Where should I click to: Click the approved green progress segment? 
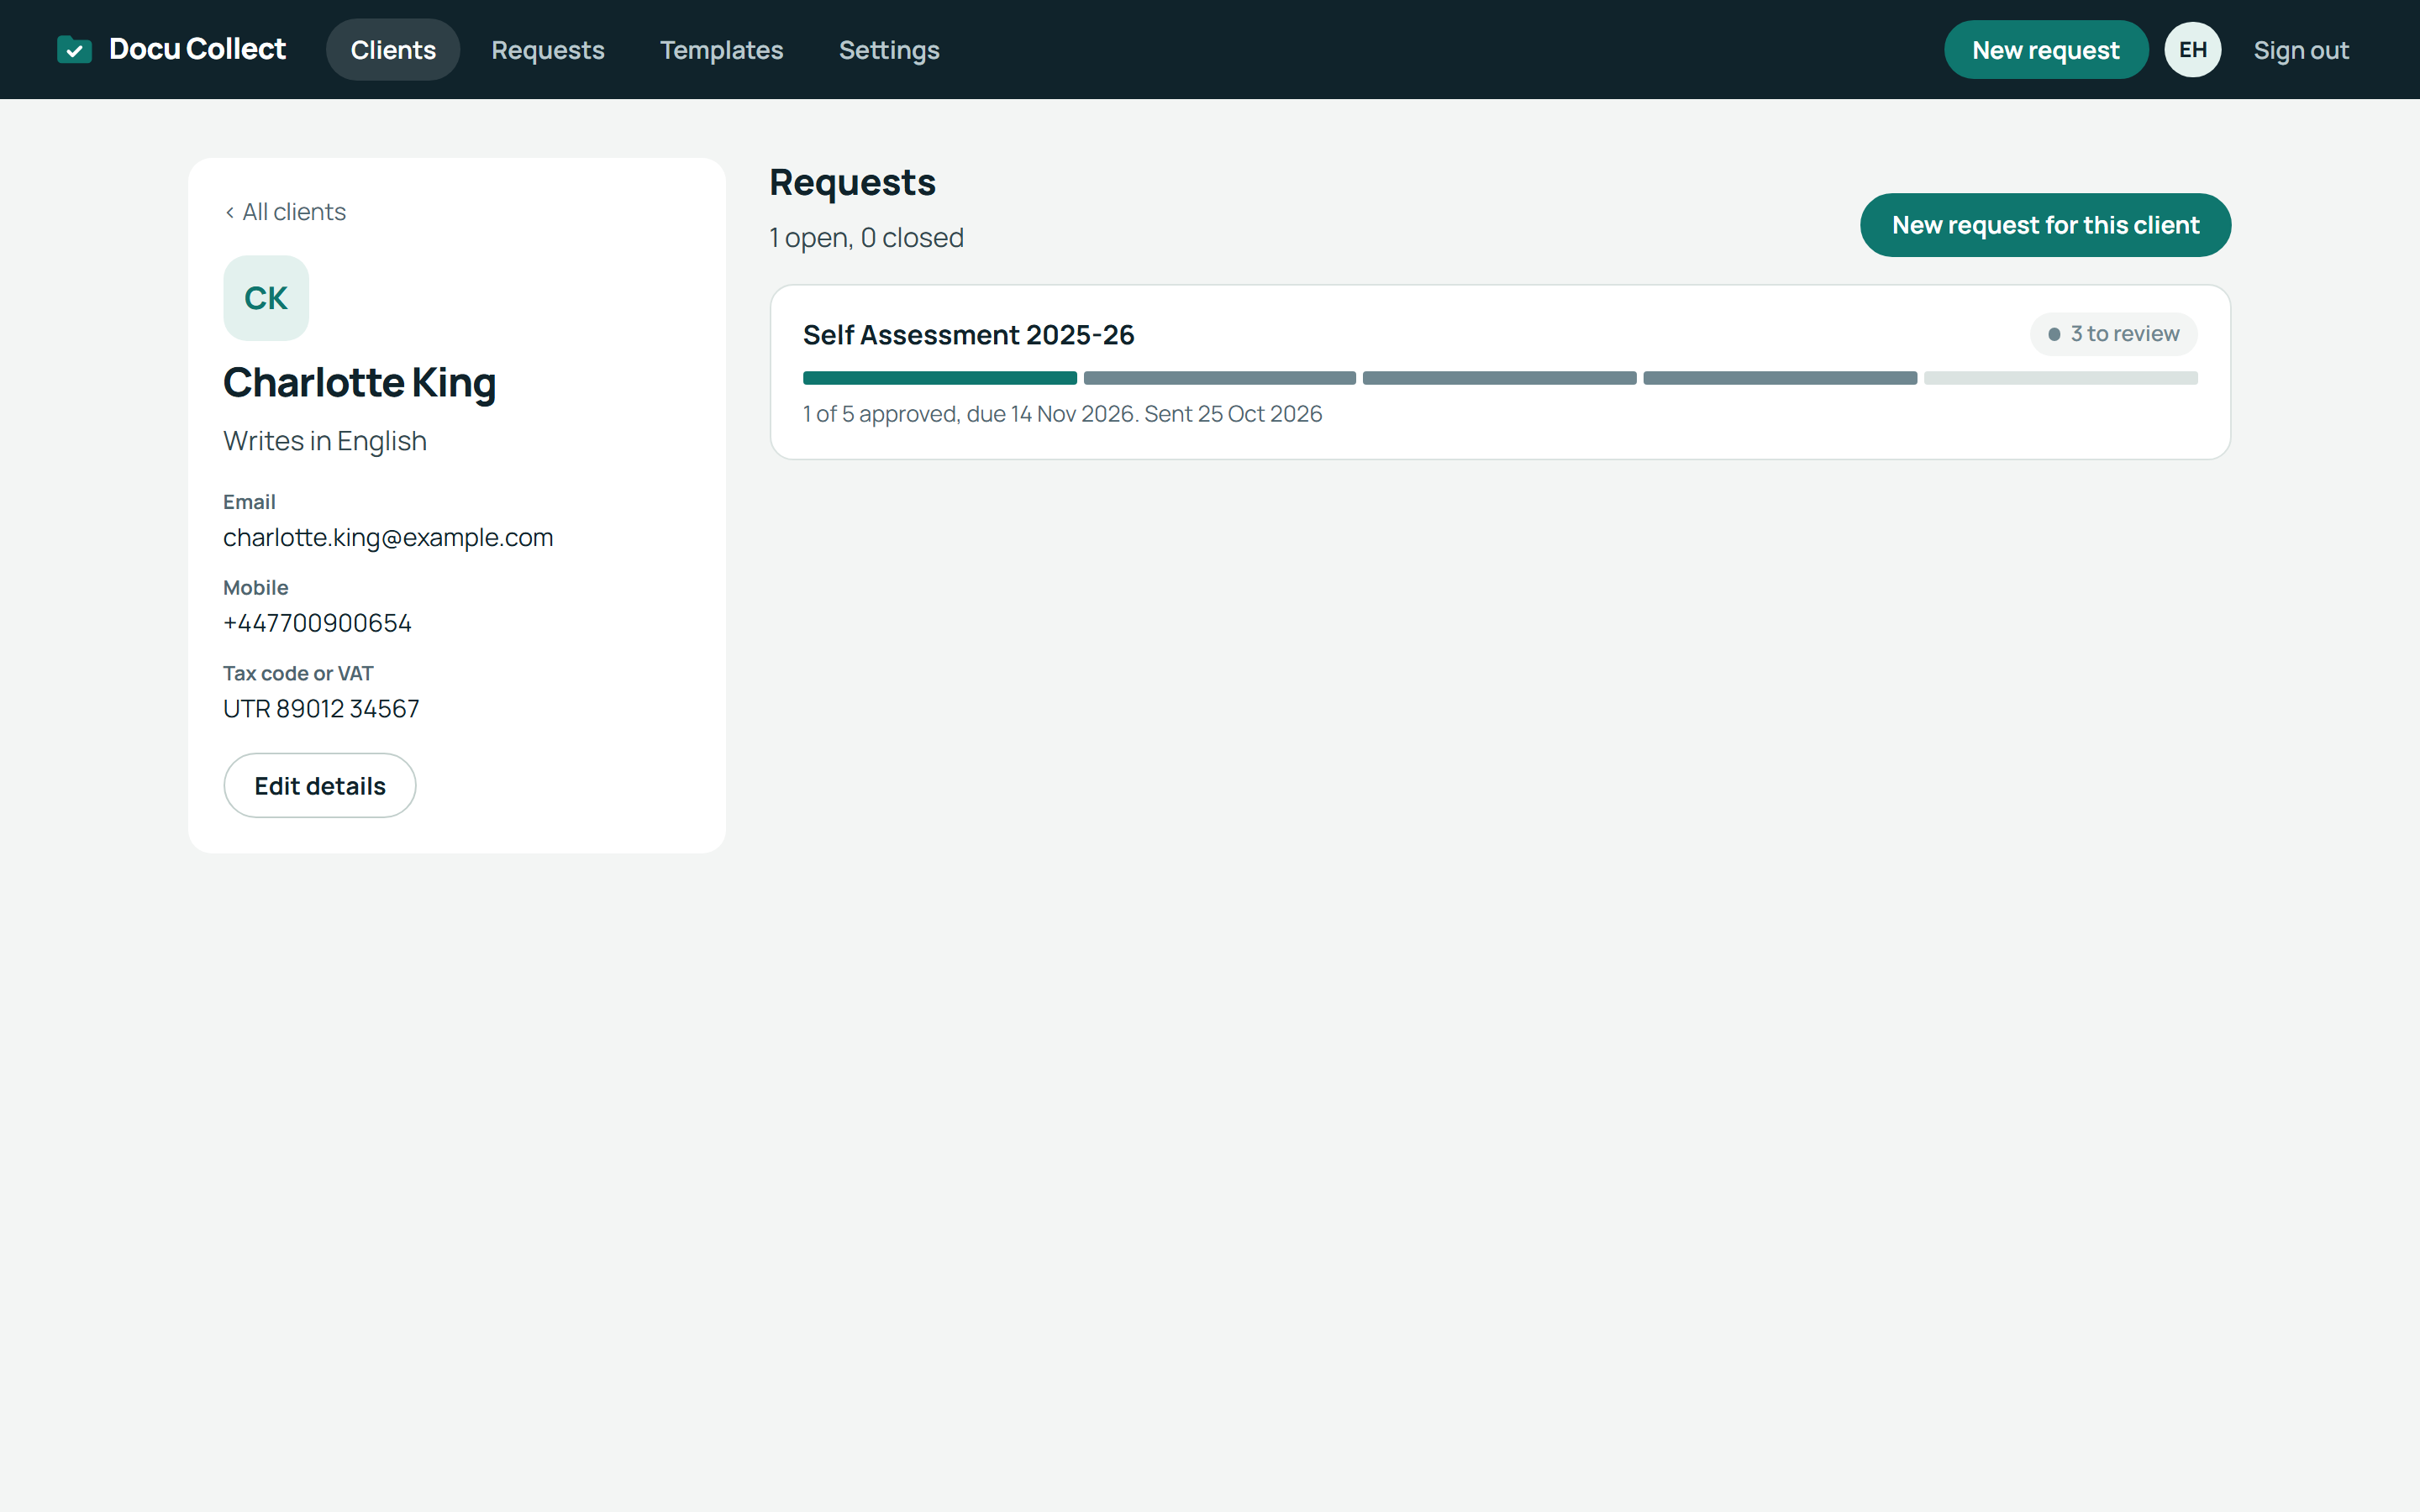[939, 378]
